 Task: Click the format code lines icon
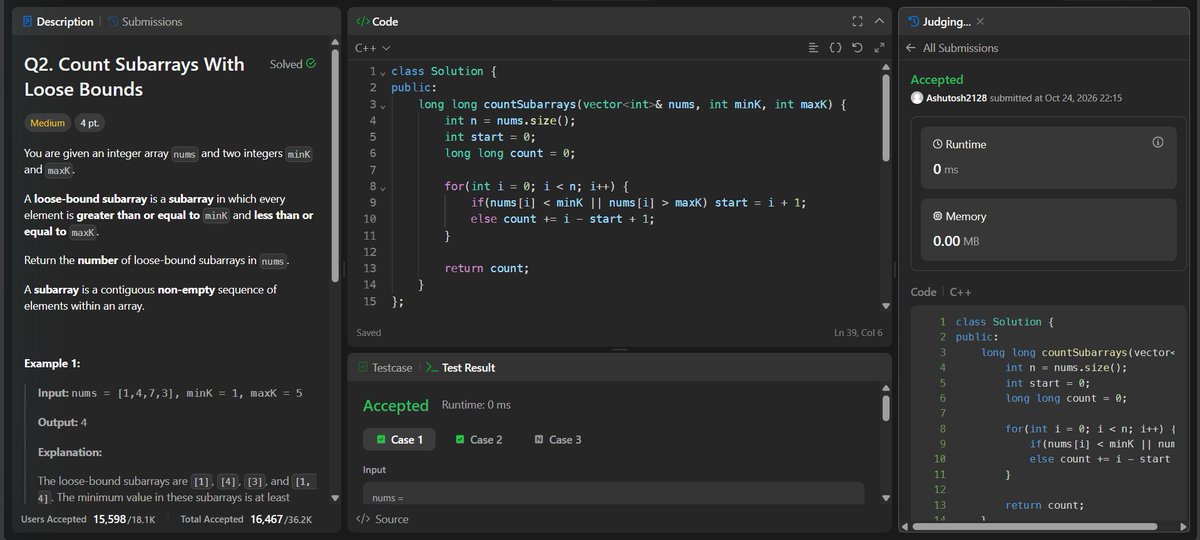coord(813,47)
